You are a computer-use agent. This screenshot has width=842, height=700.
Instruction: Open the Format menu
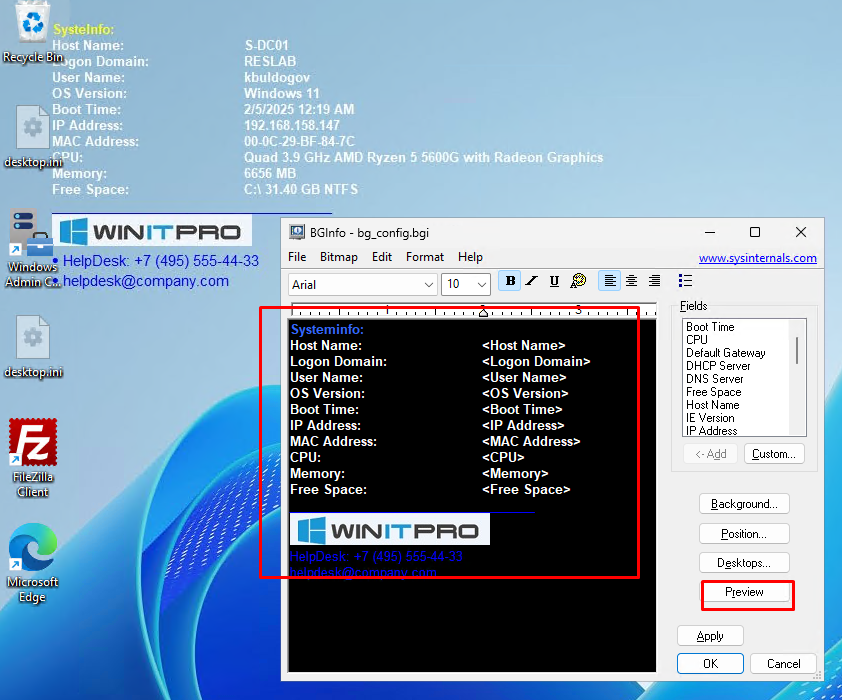tap(425, 257)
